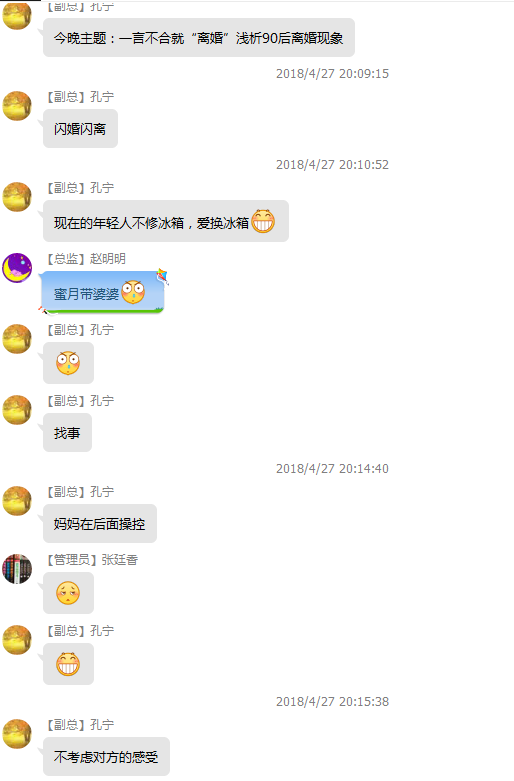Click sender name 【管理员】张廷香
514x781 pixels.
click(x=92, y=560)
